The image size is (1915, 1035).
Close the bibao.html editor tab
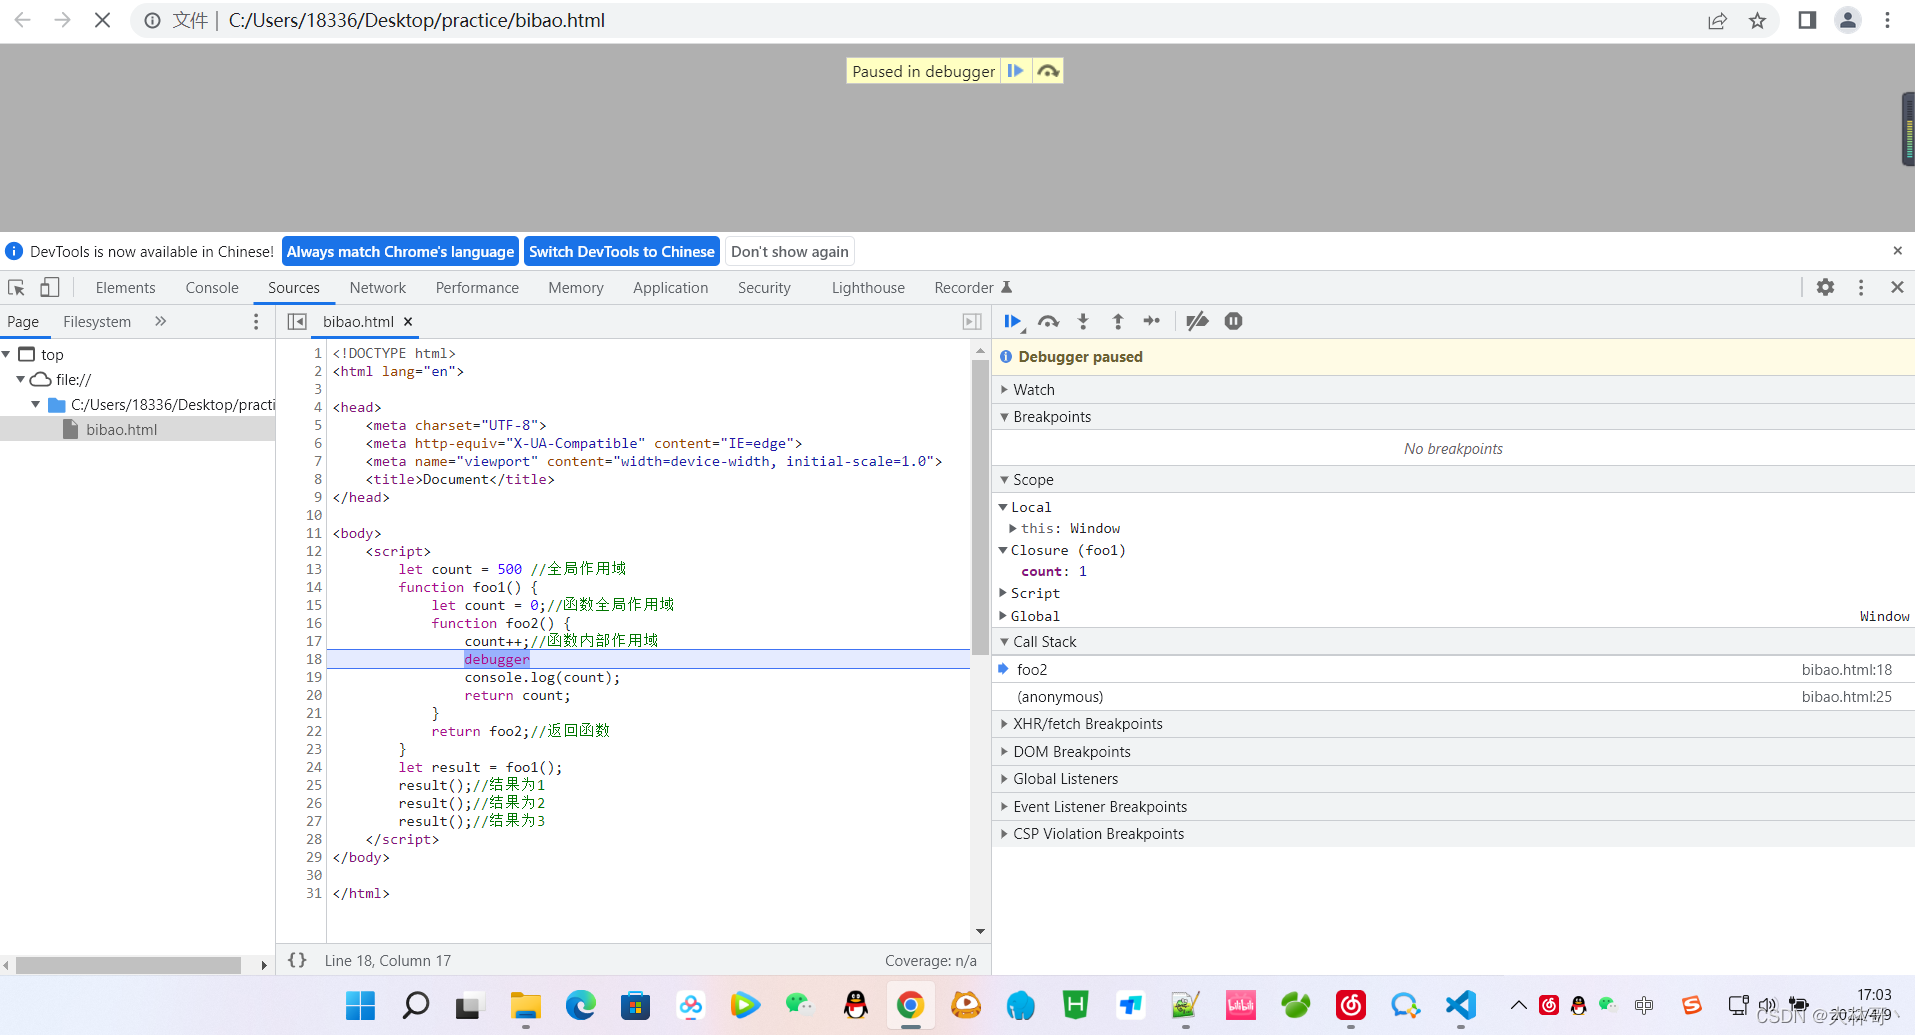point(408,322)
